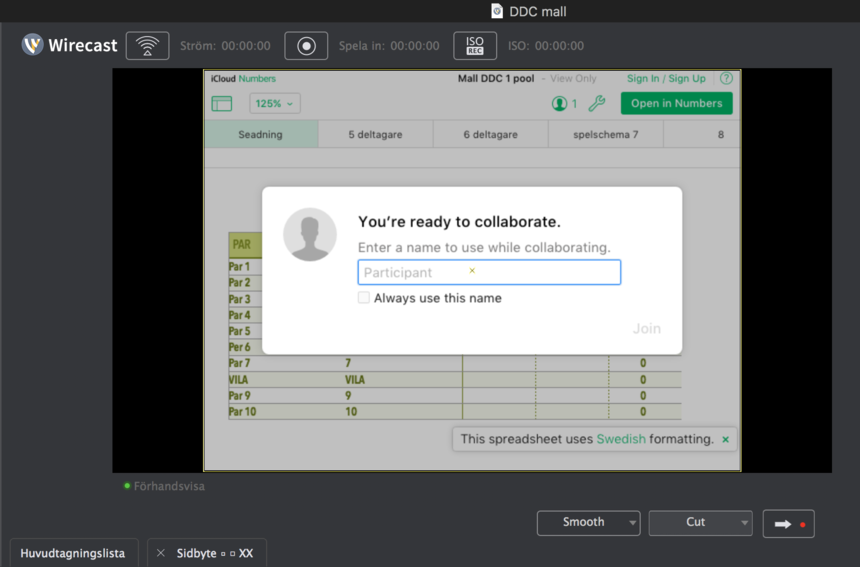Switch to the spelschema 7 tab
The height and width of the screenshot is (567, 860).
pos(606,134)
